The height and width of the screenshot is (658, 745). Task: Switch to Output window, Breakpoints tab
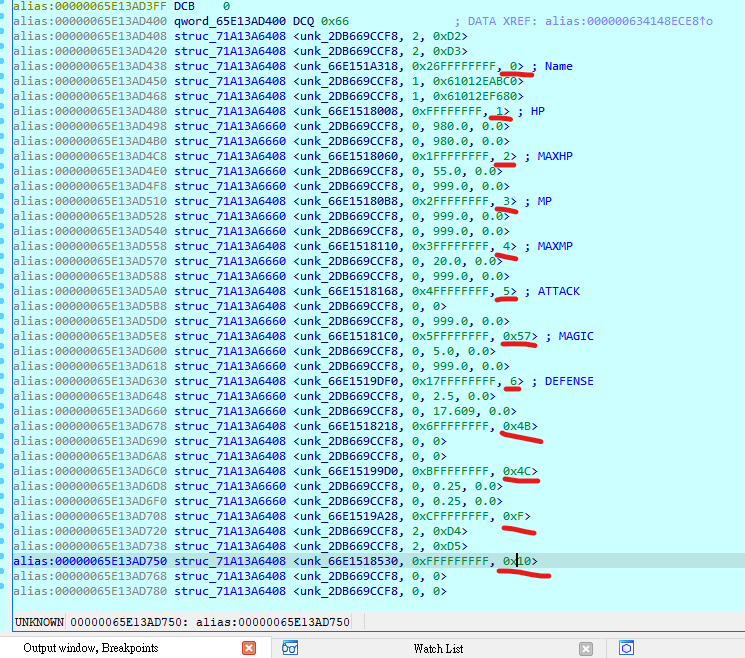91,648
